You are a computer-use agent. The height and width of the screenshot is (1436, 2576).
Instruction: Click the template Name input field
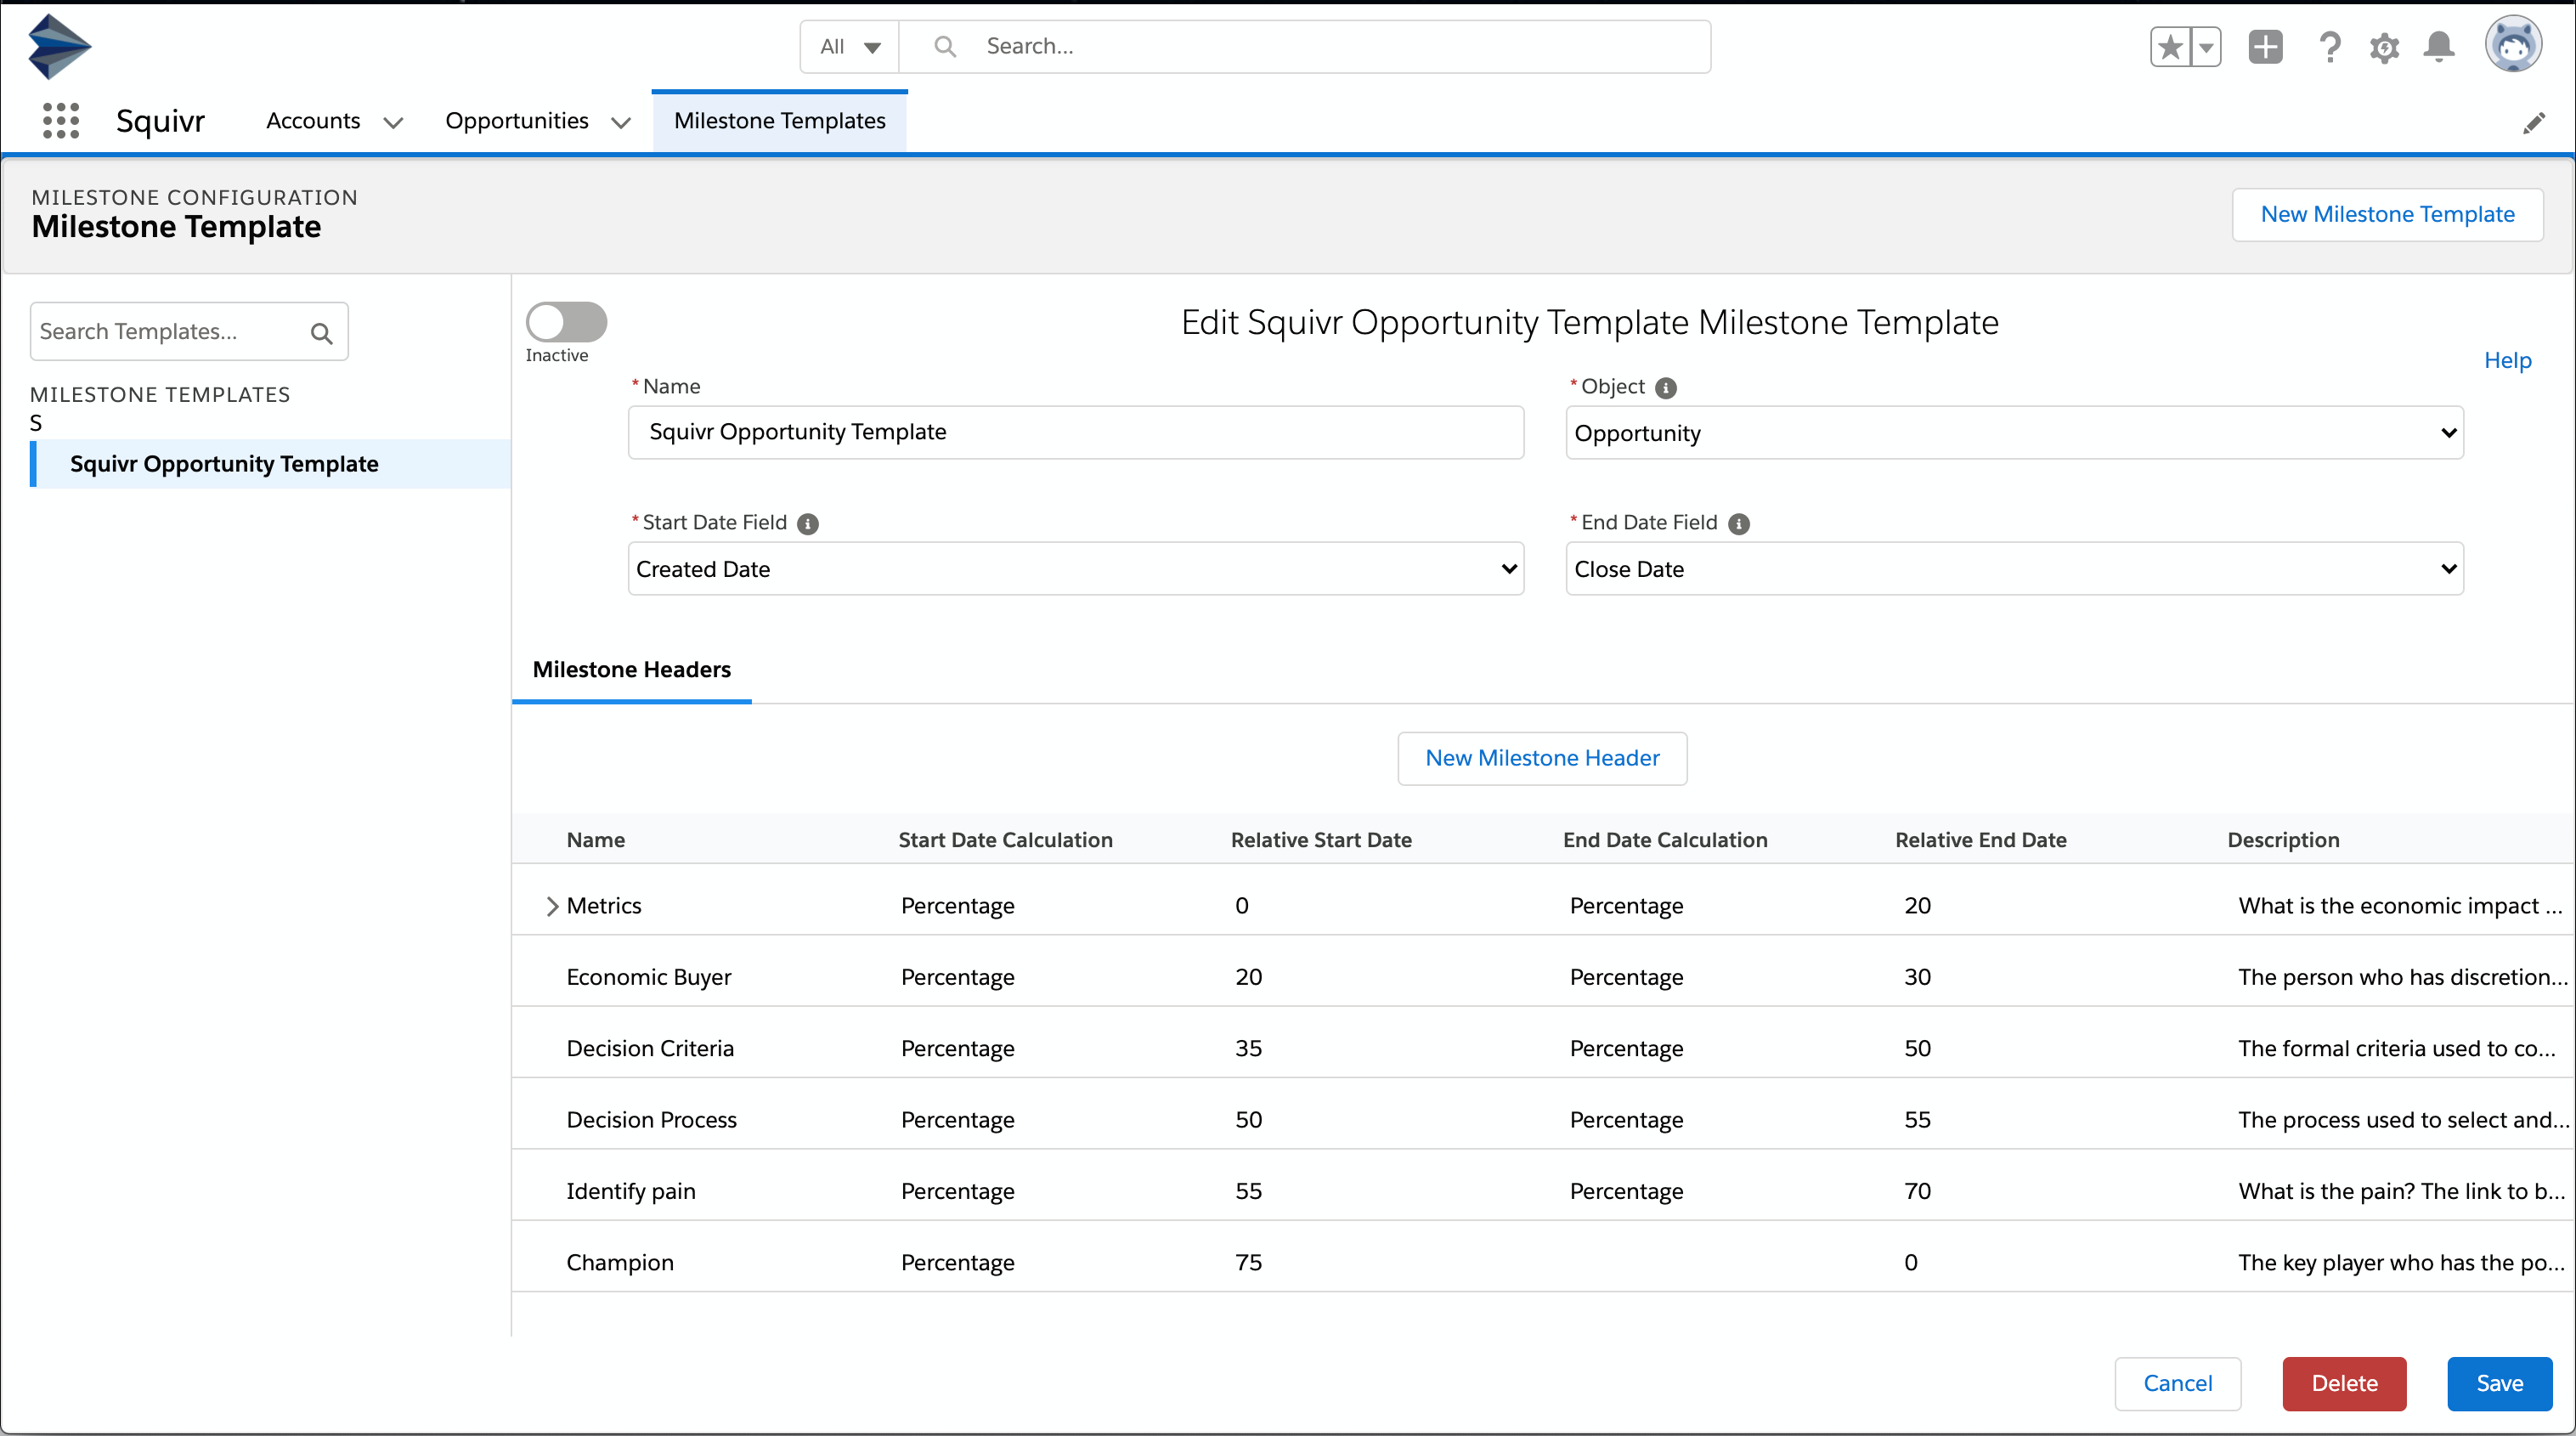coord(1076,432)
